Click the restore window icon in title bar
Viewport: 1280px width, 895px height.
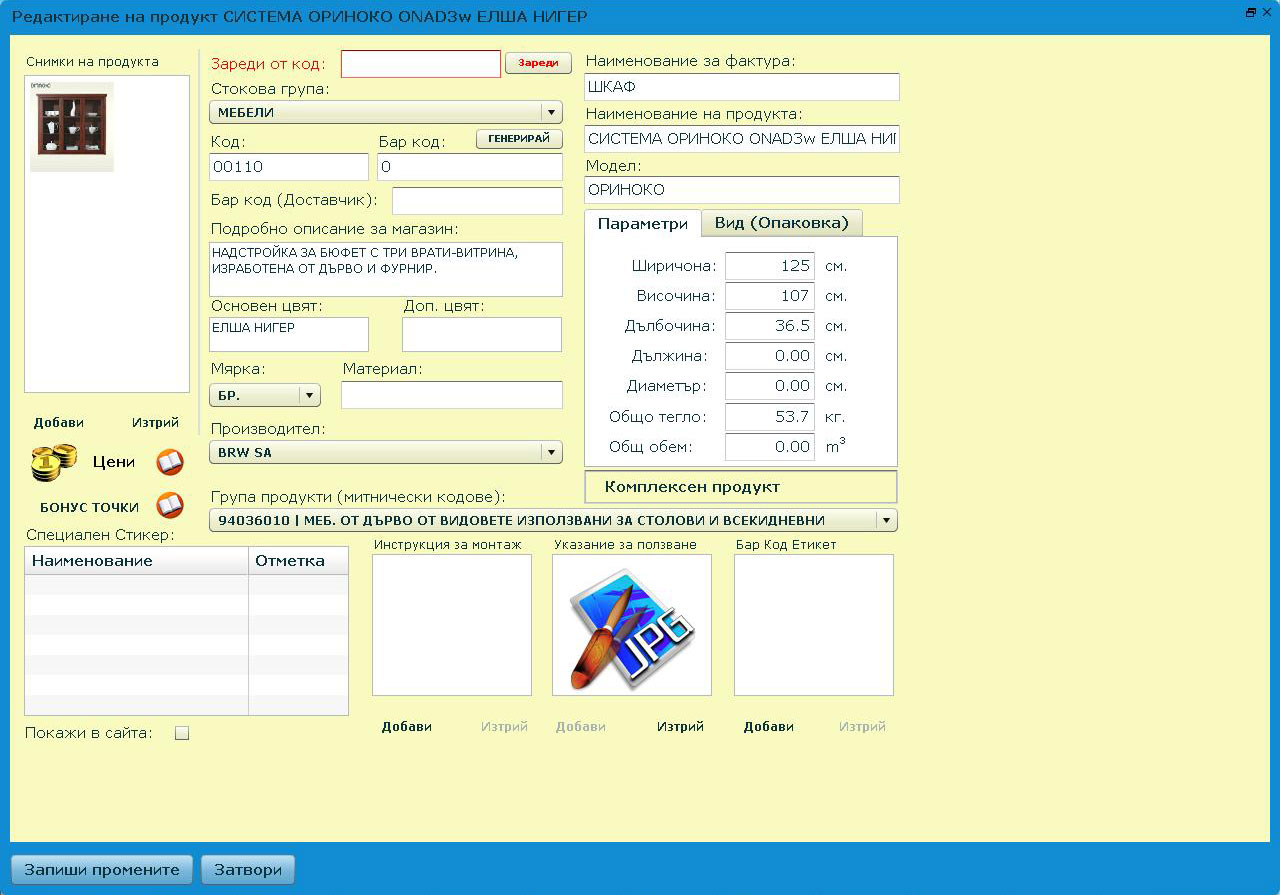pos(1250,12)
